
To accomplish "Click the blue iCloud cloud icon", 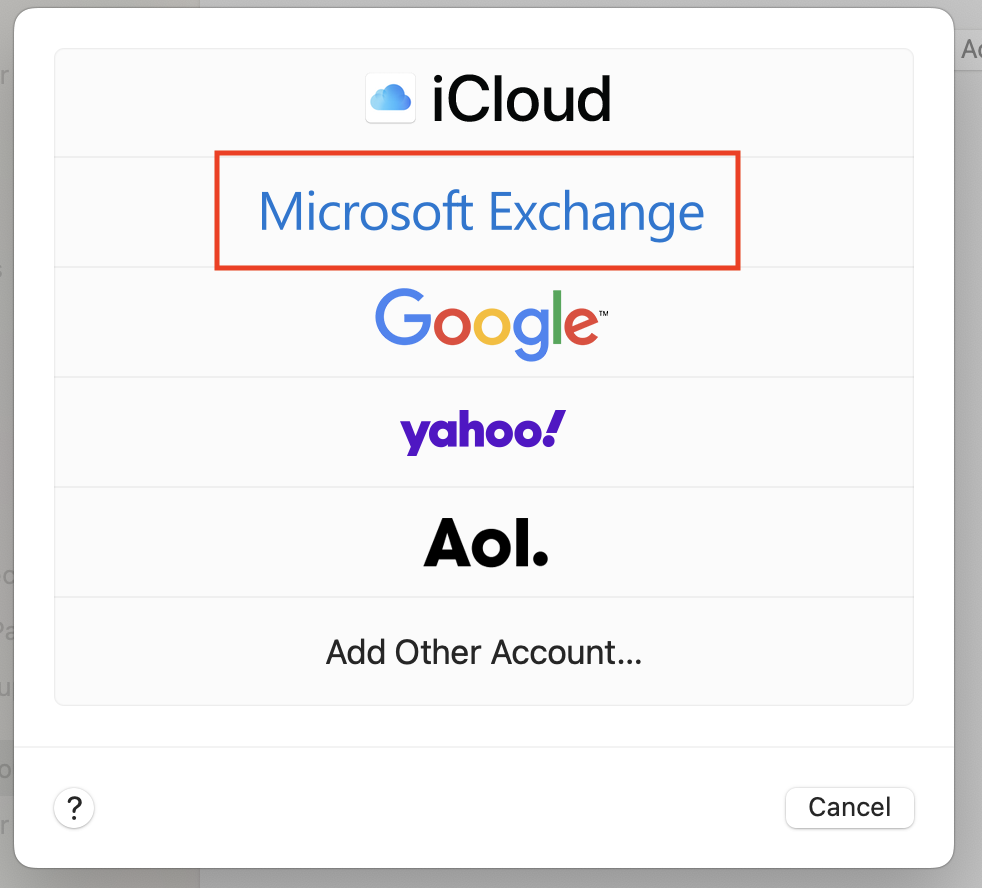I will [391, 98].
